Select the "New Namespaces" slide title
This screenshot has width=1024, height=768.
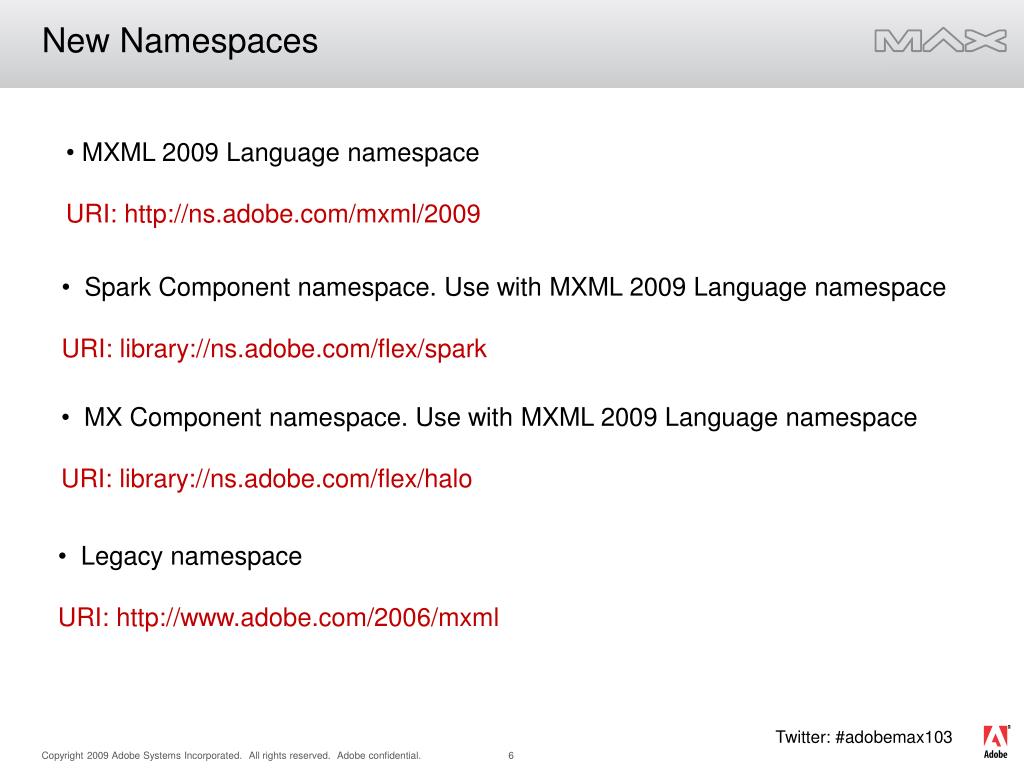[180, 40]
